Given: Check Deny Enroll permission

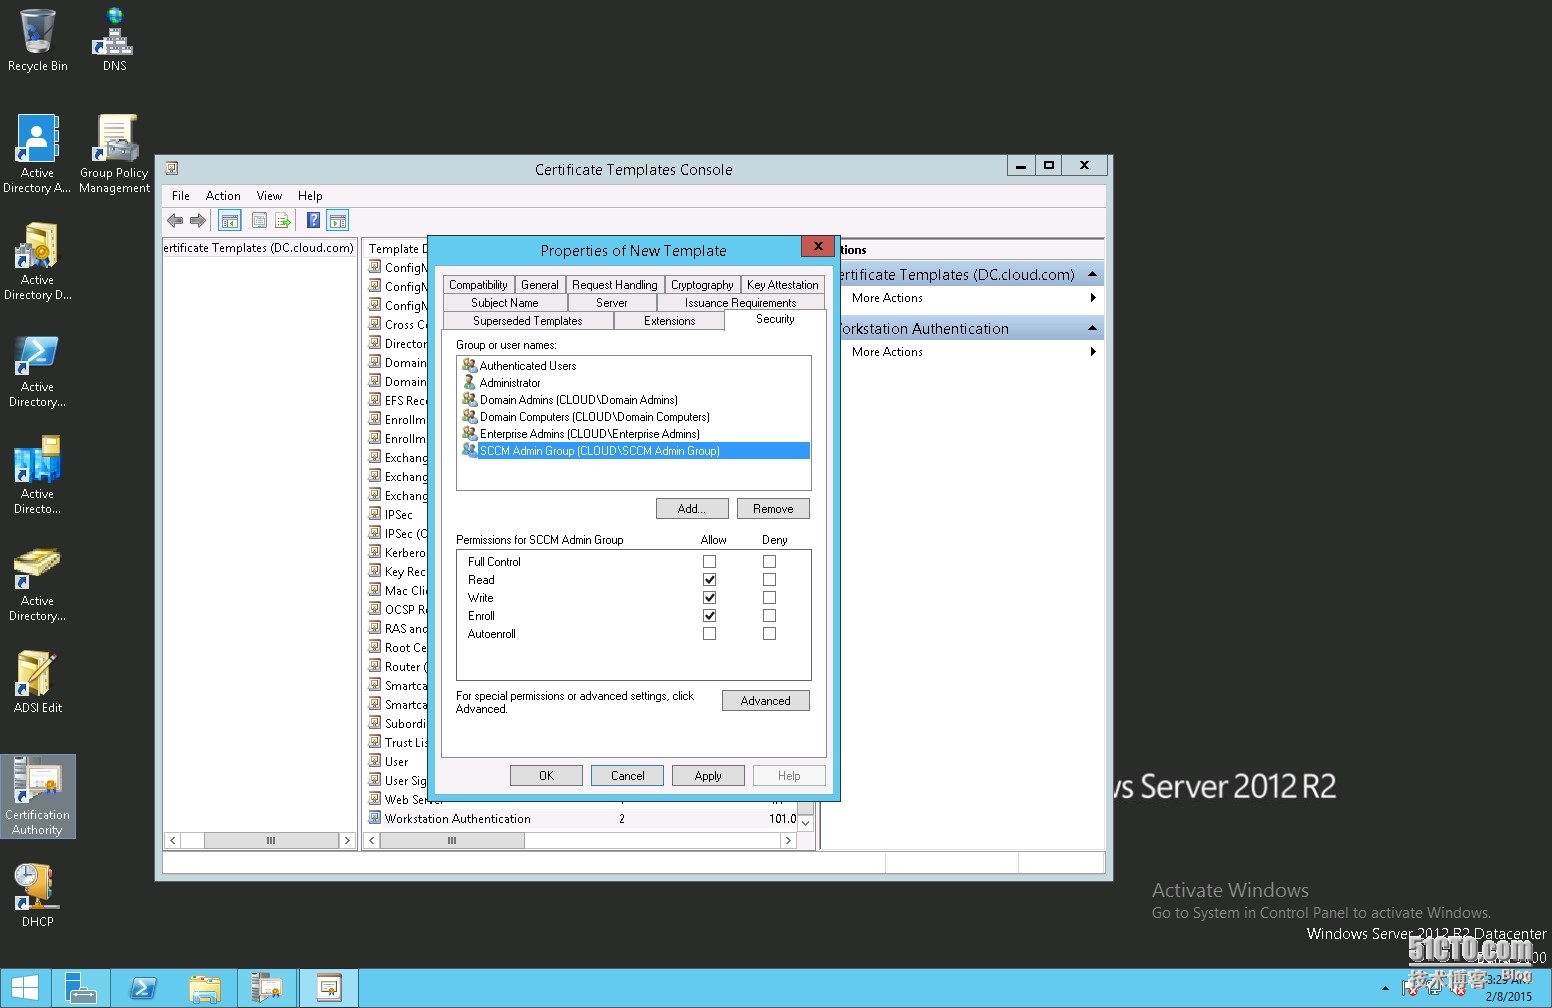Looking at the screenshot, I should [x=770, y=616].
